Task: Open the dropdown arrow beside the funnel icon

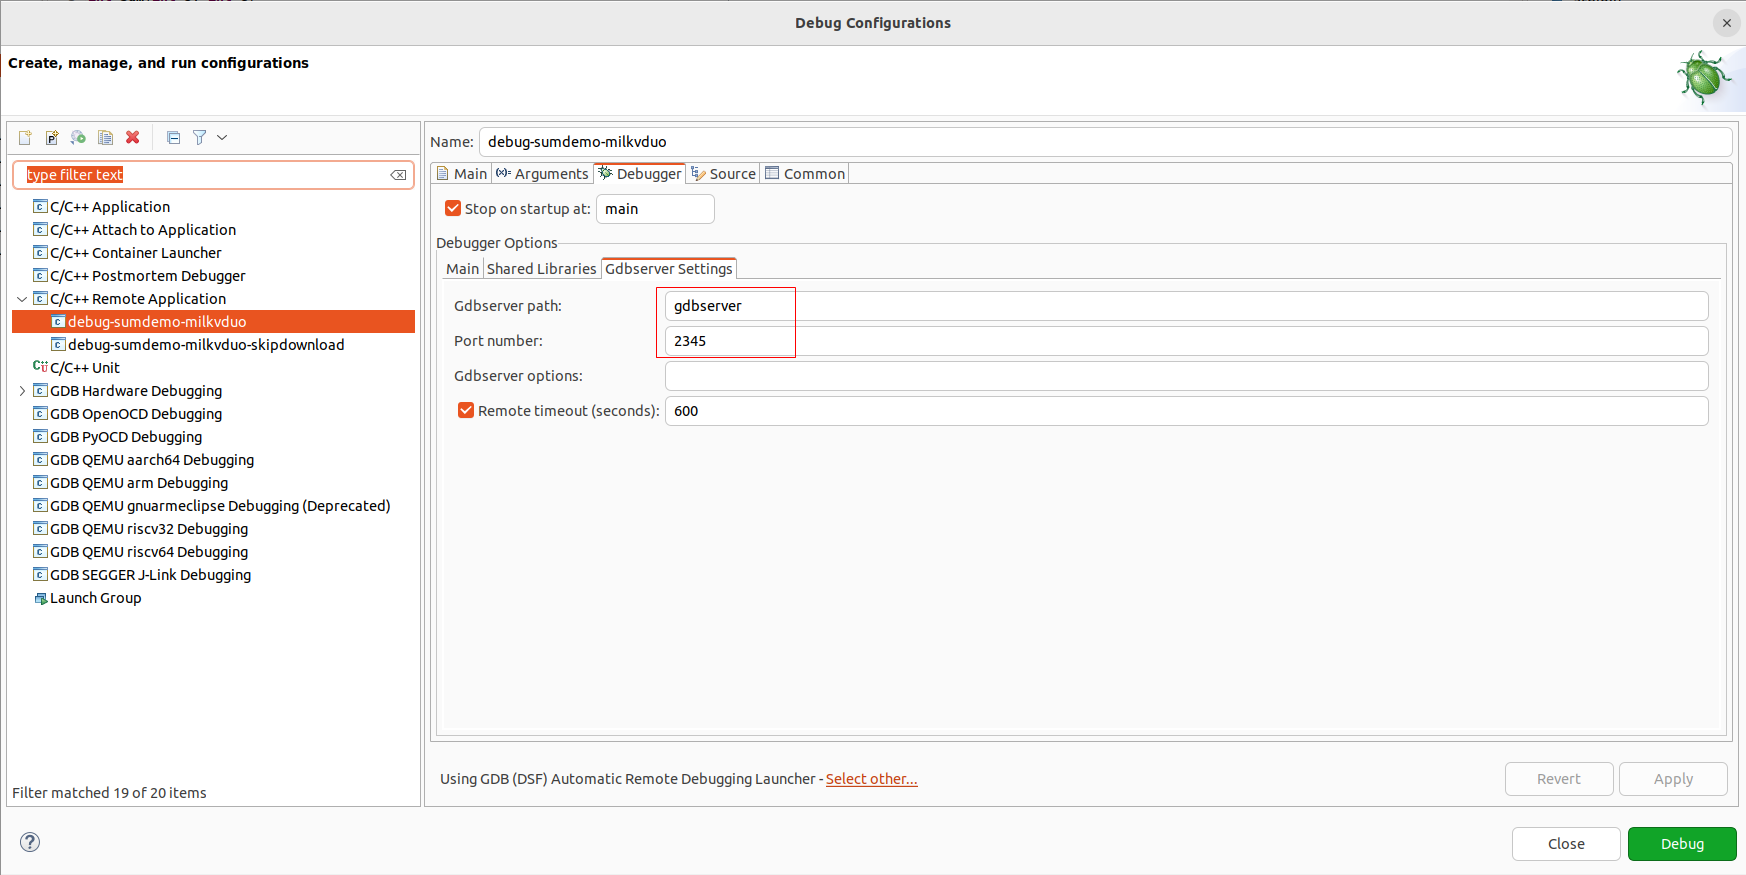Action: [222, 138]
